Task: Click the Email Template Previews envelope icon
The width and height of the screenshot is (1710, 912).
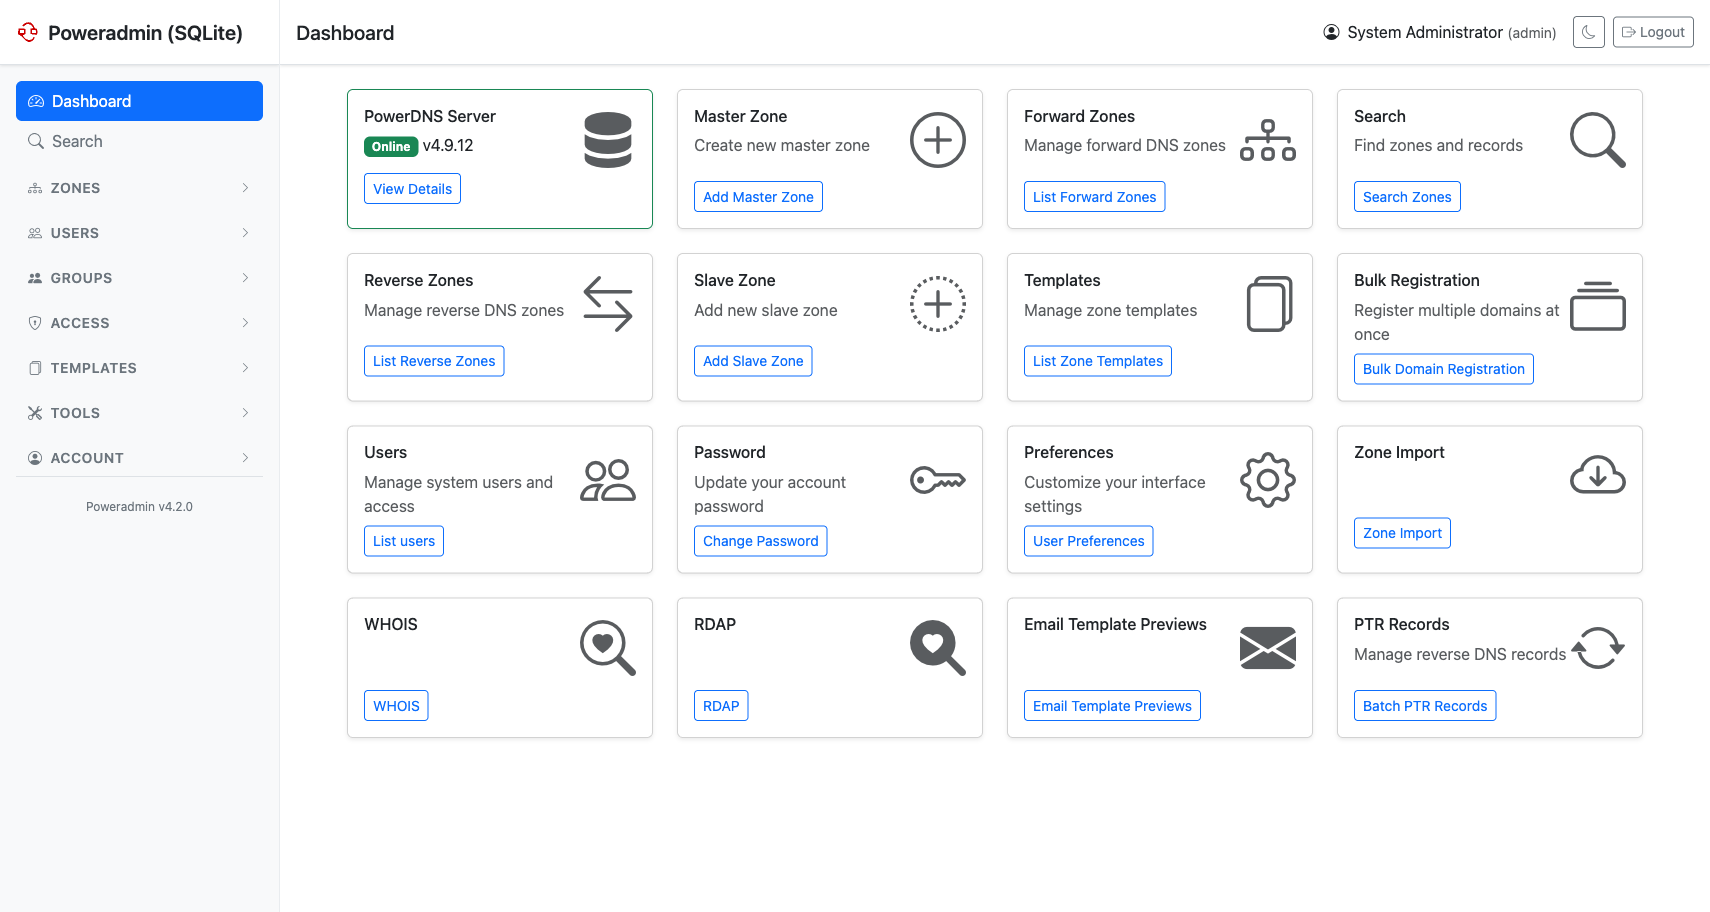Action: point(1267,648)
